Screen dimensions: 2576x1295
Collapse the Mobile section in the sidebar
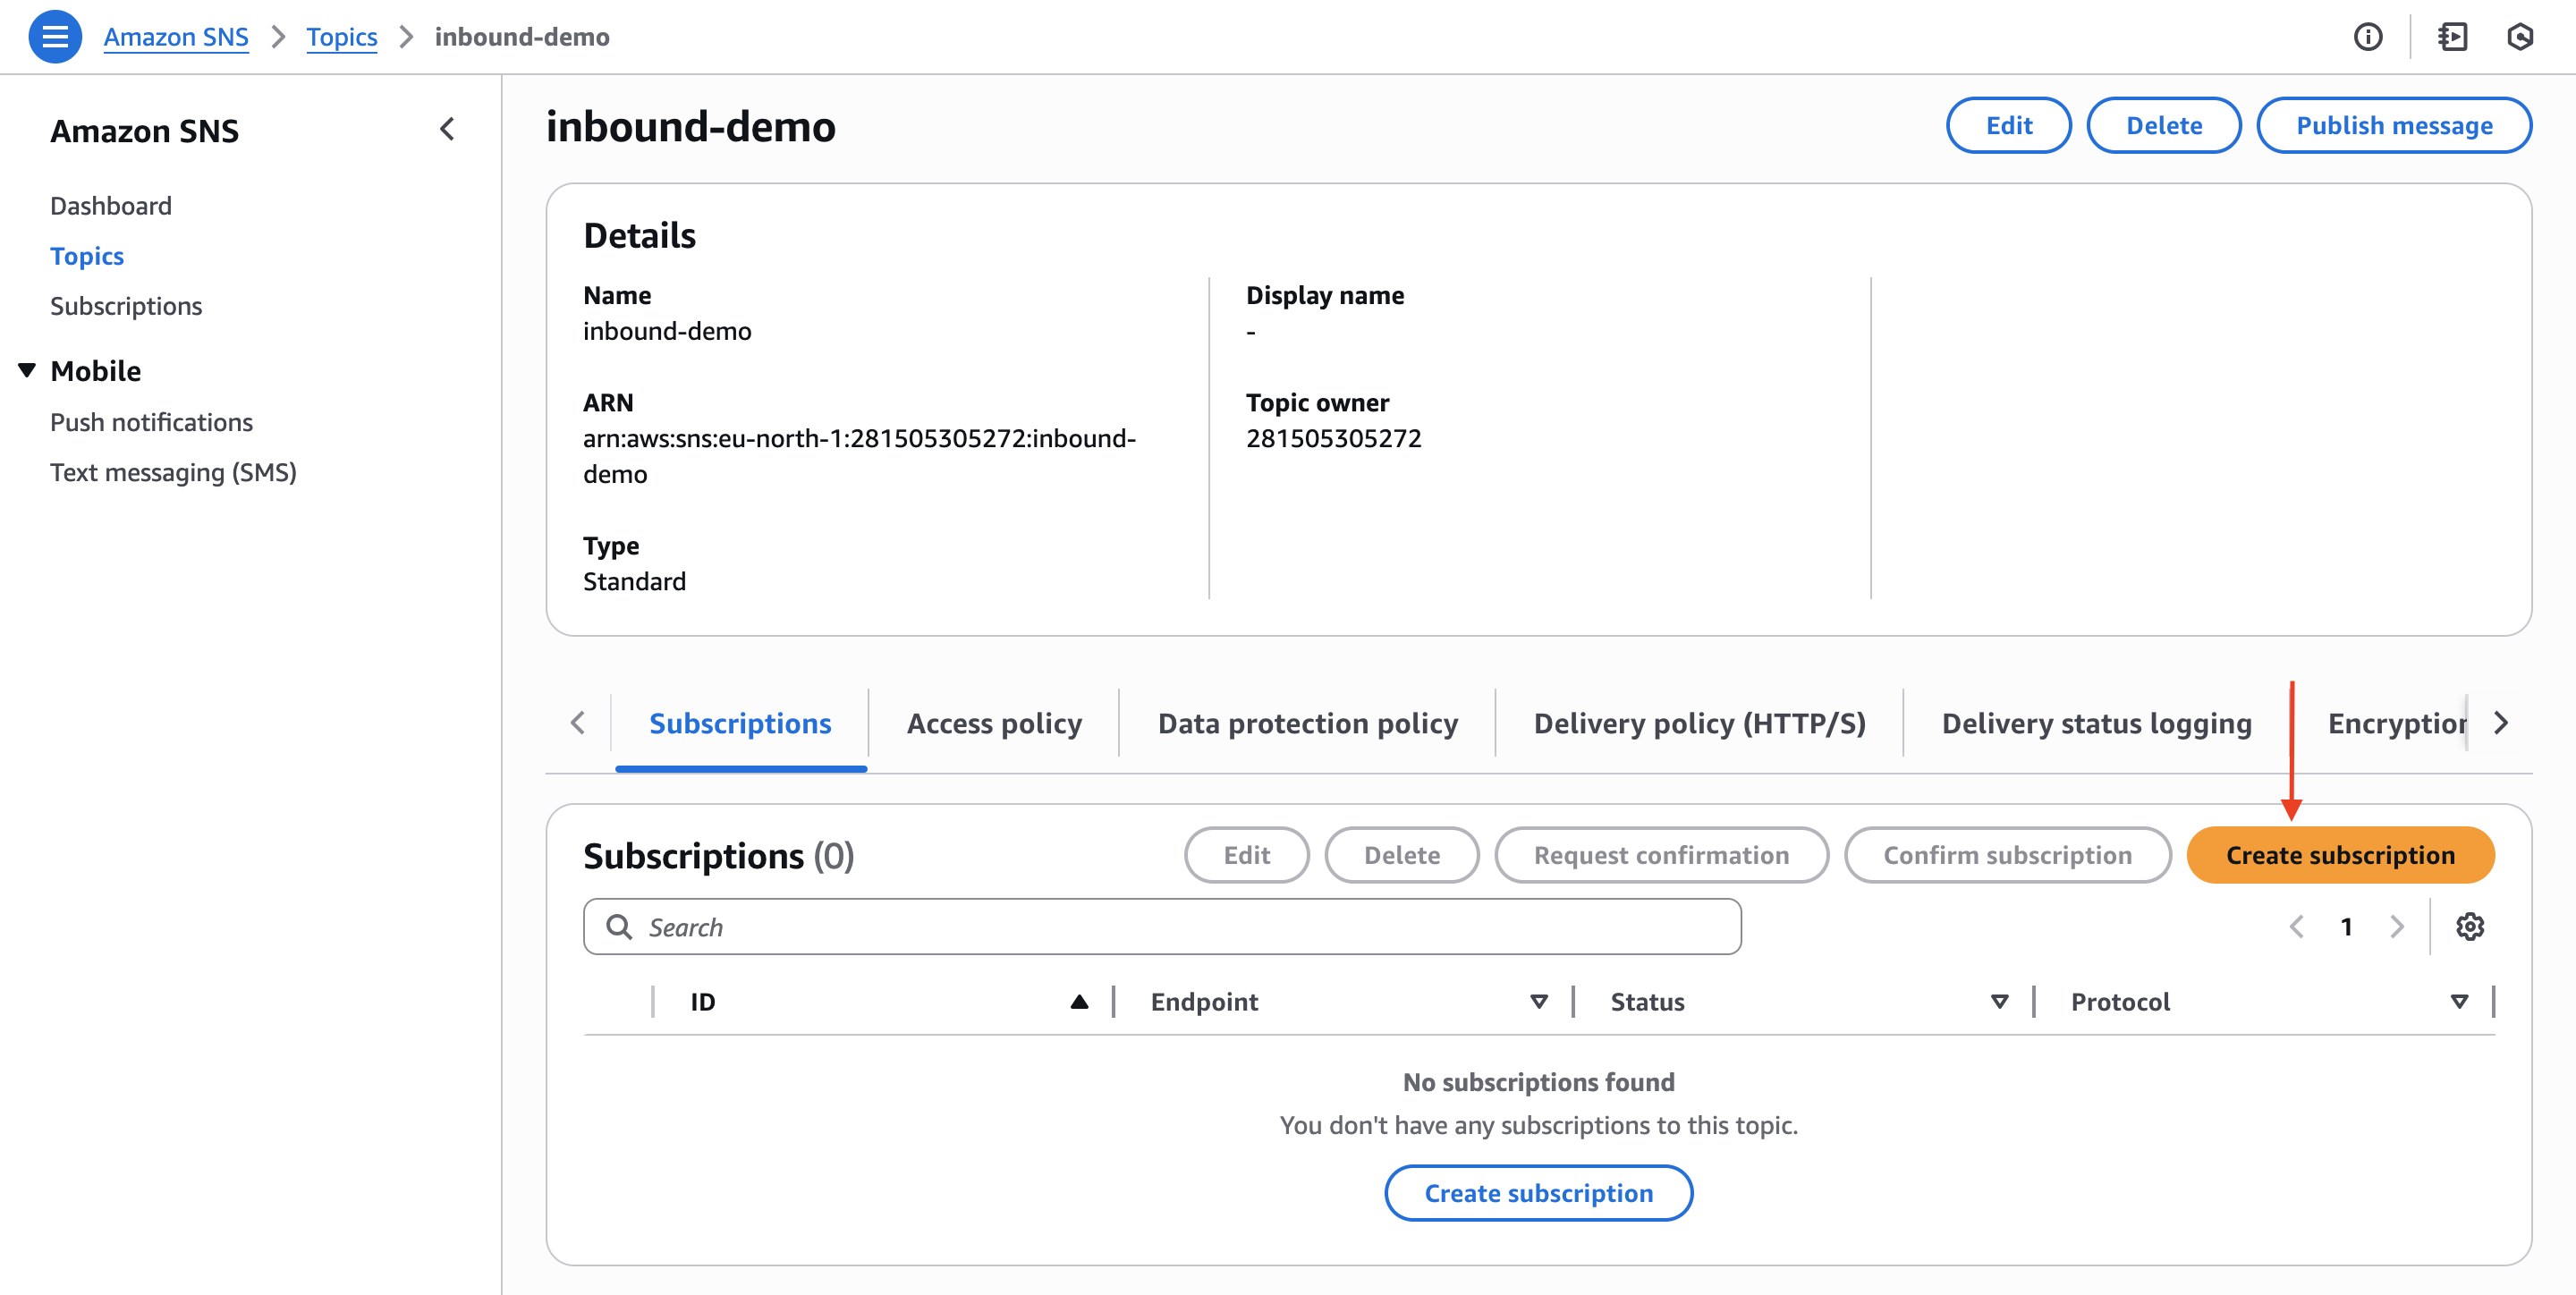pos(25,369)
